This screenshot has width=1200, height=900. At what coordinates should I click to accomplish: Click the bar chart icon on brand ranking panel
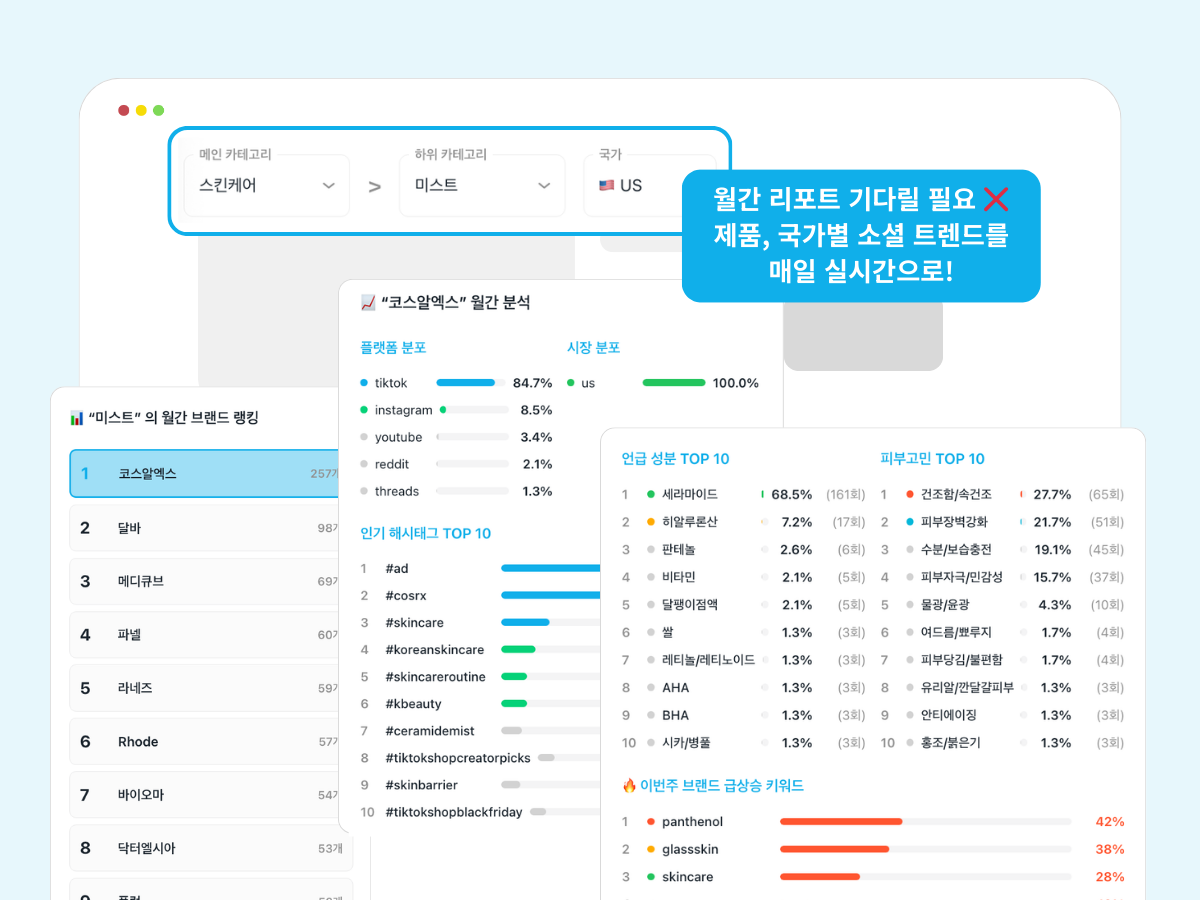click(x=78, y=418)
